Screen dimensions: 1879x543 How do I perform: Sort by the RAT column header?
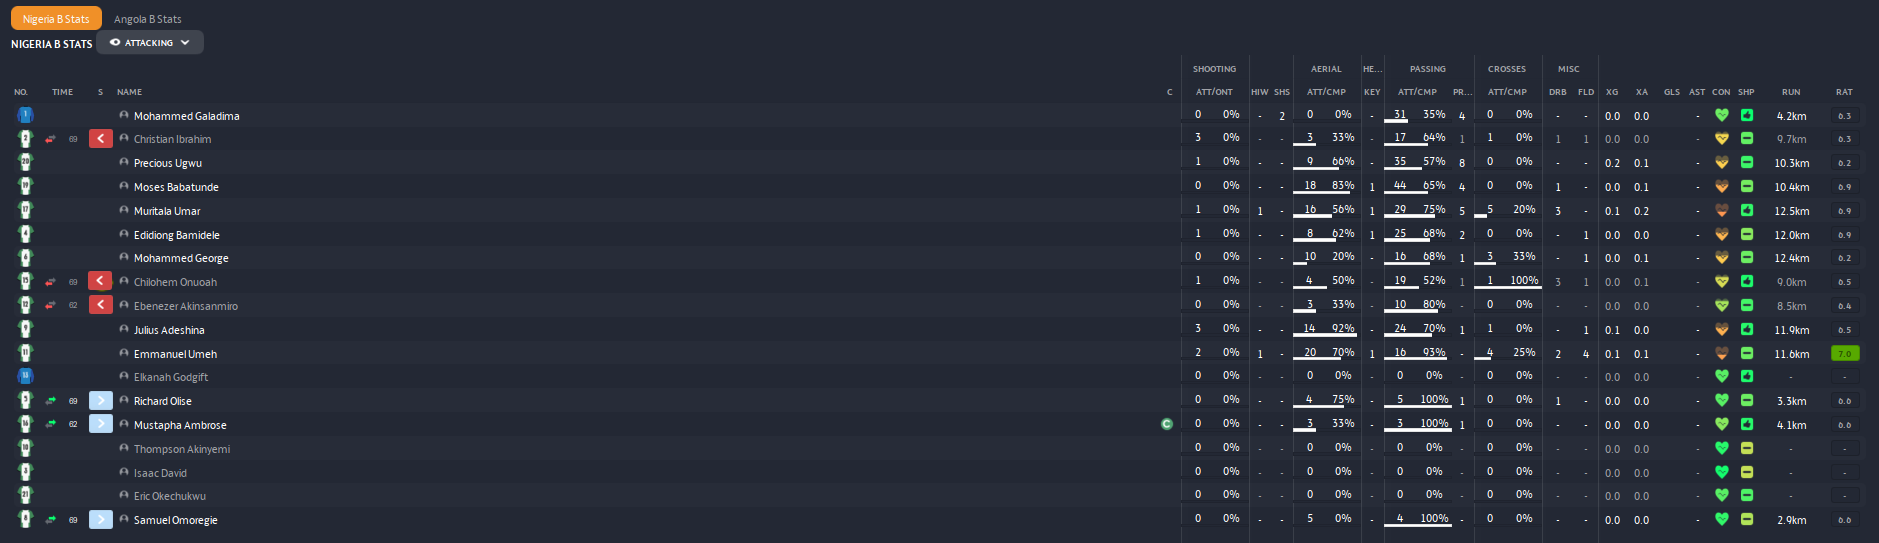point(1843,92)
